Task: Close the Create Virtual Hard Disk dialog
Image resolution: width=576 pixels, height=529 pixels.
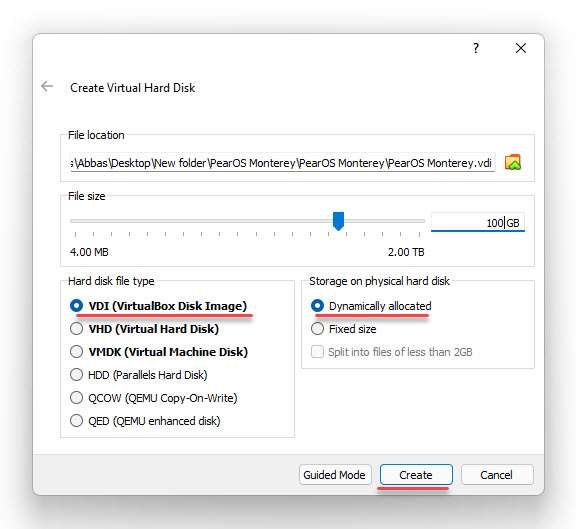Action: click(x=521, y=48)
